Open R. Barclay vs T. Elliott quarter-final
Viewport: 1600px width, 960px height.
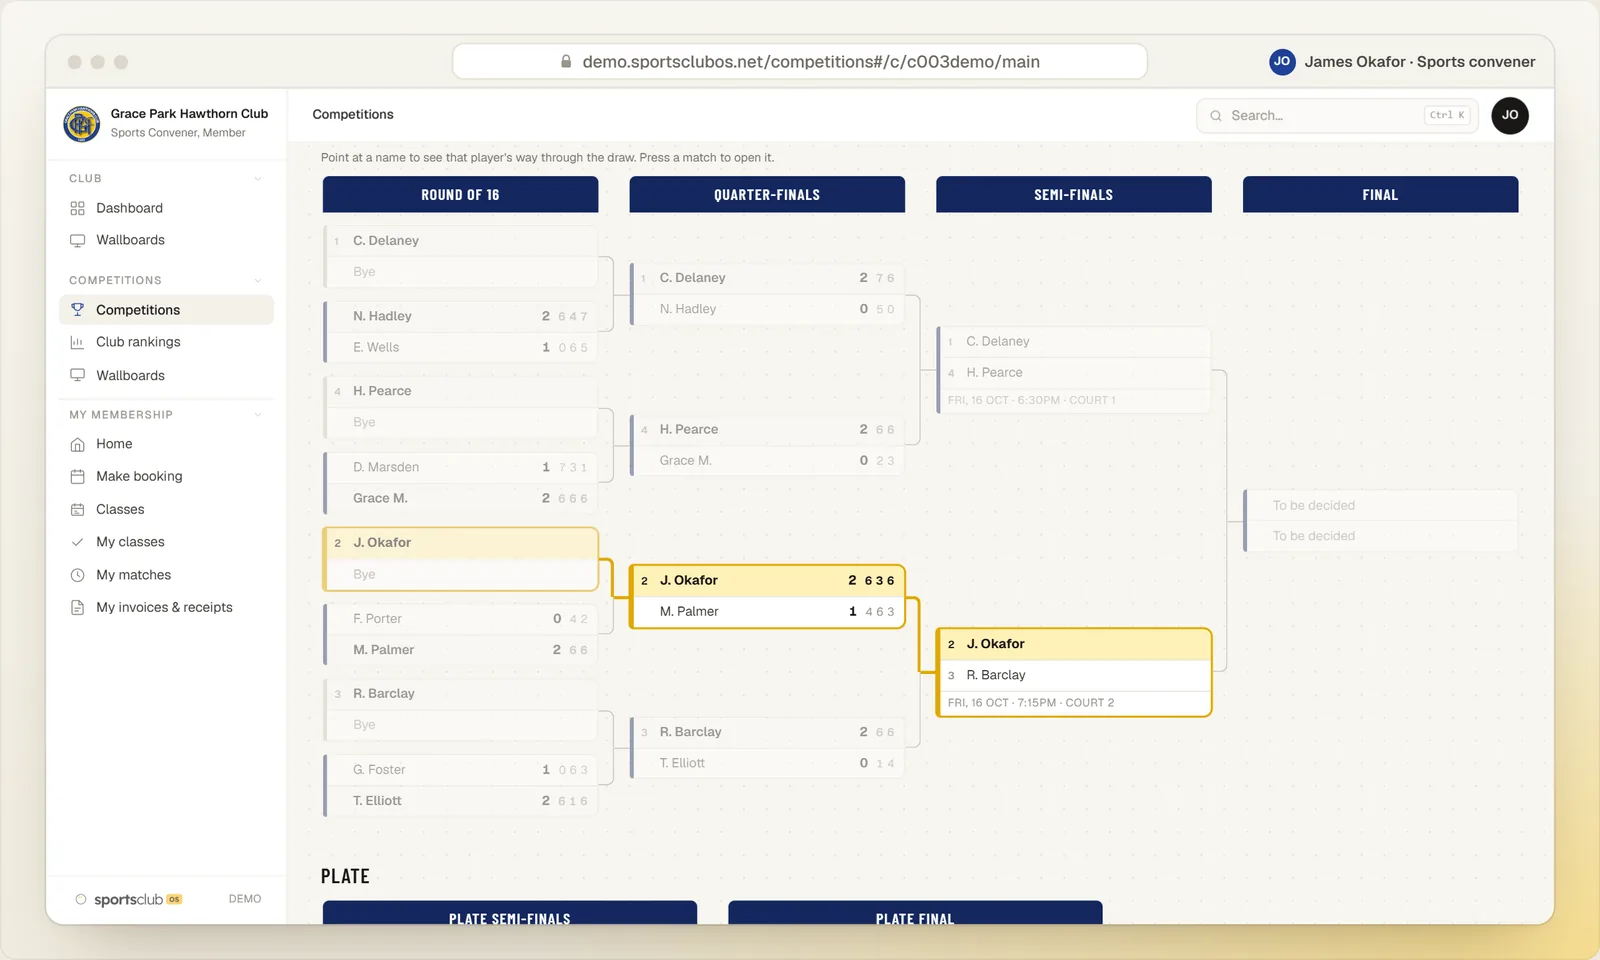click(767, 747)
